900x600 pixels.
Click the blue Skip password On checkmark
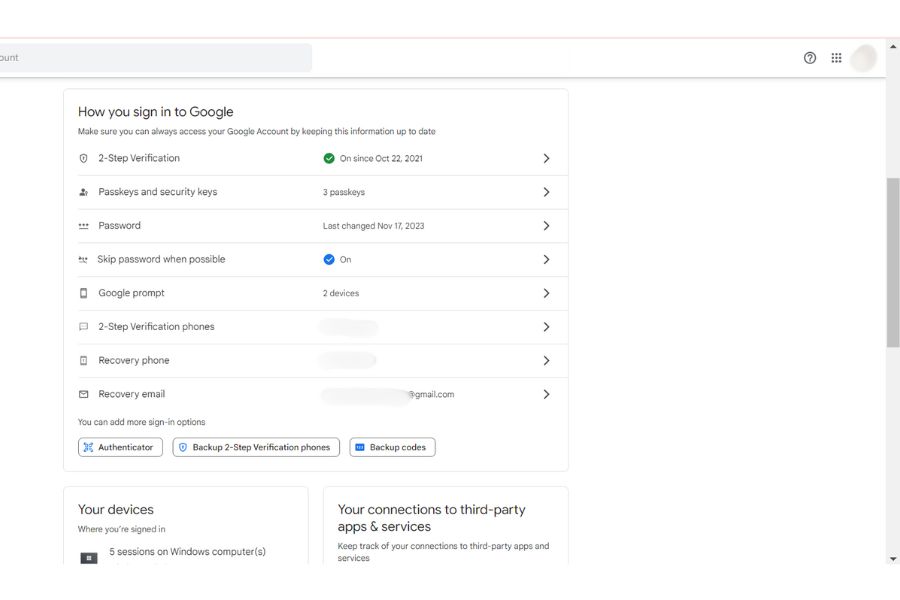329,260
